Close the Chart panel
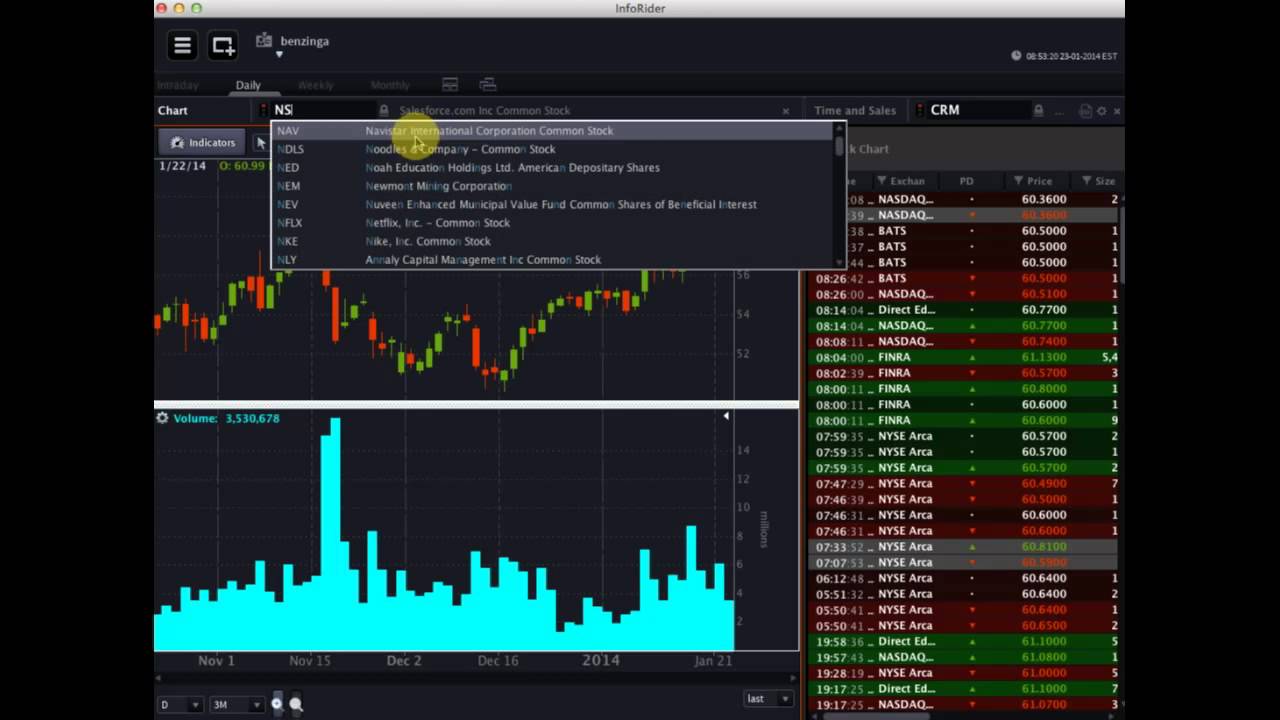Screen dimensions: 1280x720 [x=786, y=111]
